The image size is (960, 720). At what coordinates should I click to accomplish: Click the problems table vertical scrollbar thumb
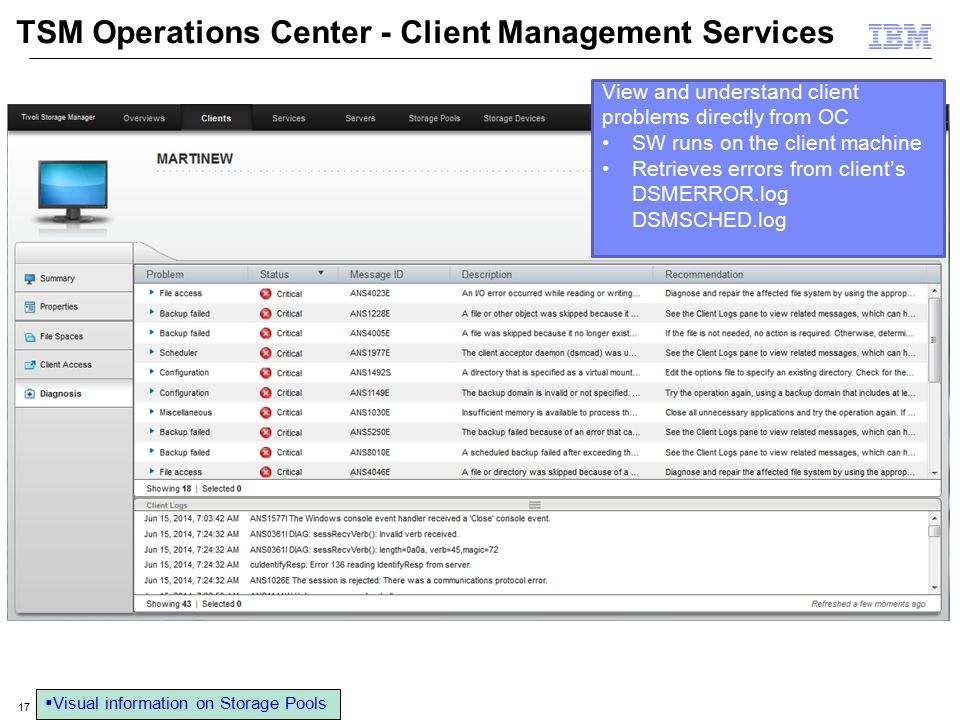coord(934,340)
